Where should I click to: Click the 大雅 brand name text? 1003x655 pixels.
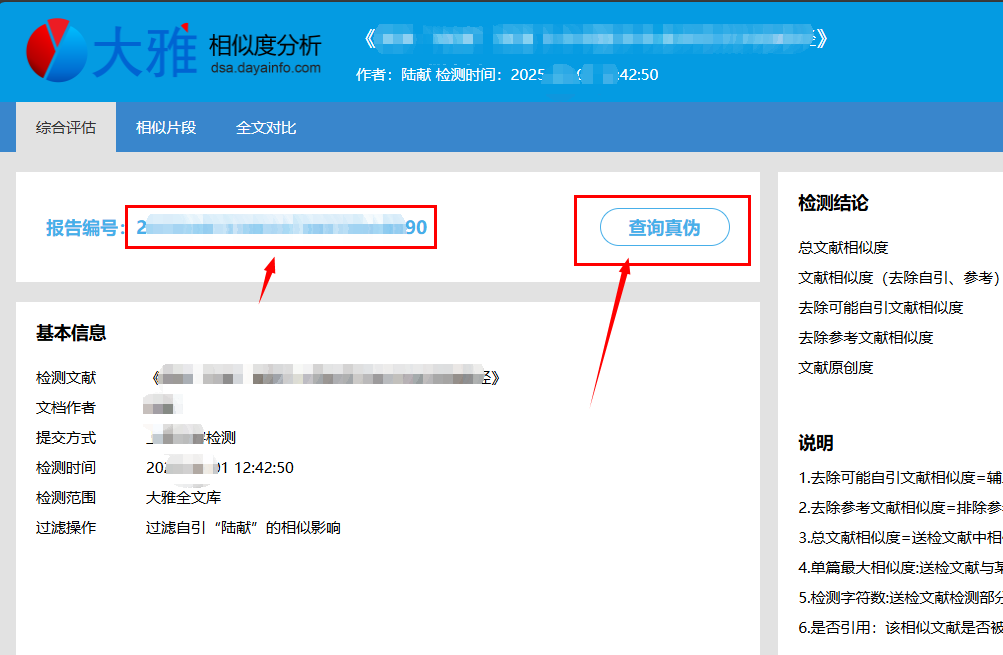pyautogui.click(x=145, y=52)
